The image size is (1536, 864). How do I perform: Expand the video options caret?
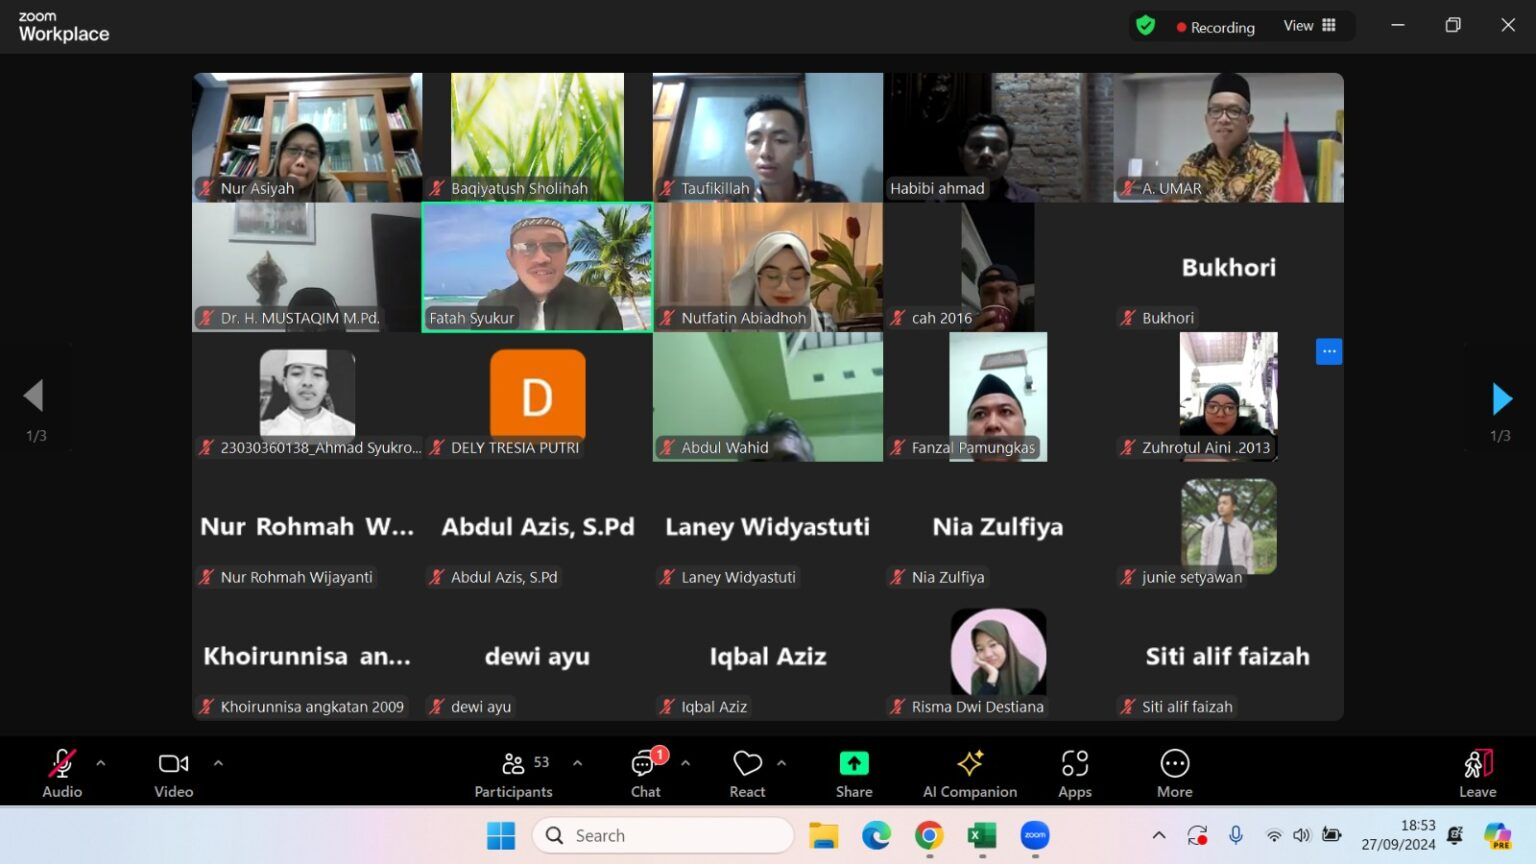pyautogui.click(x=218, y=763)
